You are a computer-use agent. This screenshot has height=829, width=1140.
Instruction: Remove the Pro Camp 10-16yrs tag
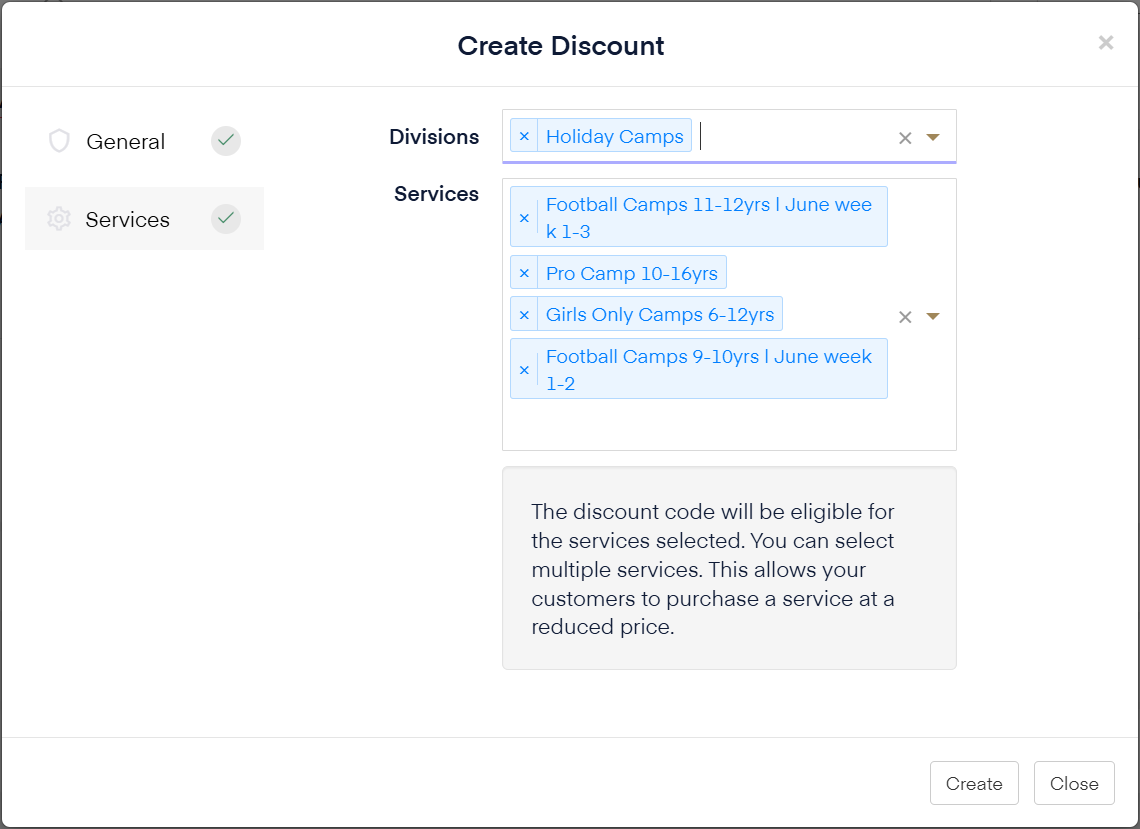(x=524, y=273)
